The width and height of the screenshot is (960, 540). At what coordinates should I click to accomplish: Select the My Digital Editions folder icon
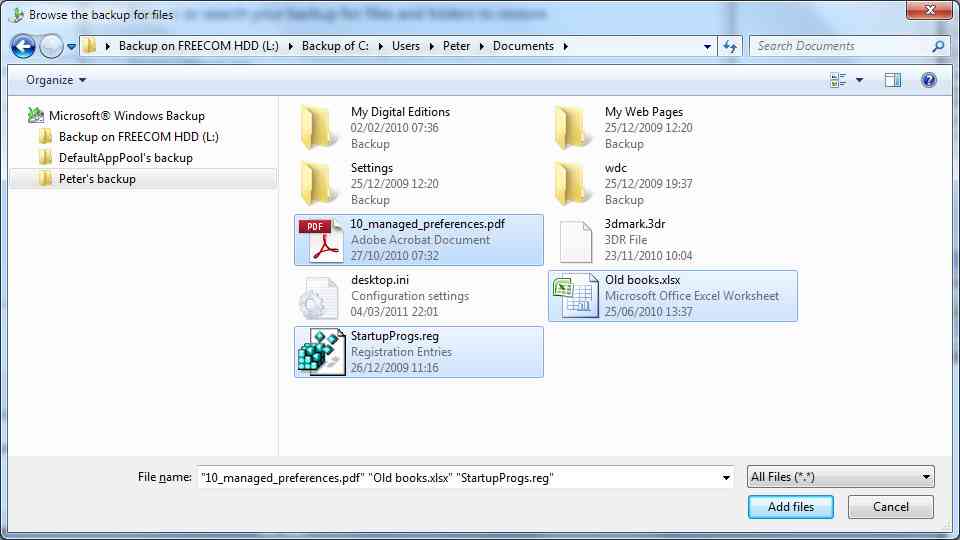coord(318,128)
